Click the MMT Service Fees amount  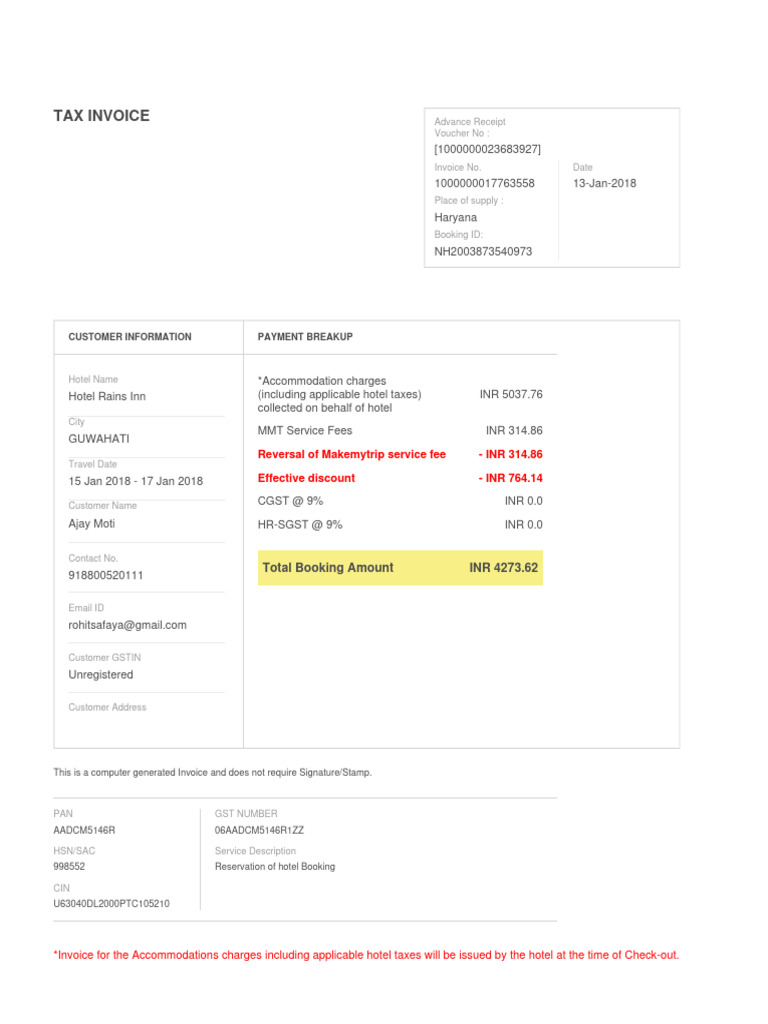pyautogui.click(x=514, y=431)
